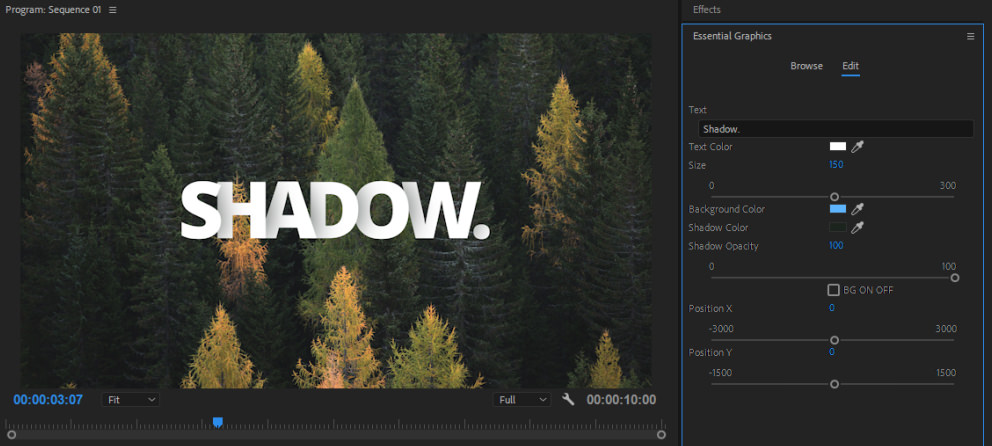
Task: Click the Size slider handle
Action: [x=834, y=197]
